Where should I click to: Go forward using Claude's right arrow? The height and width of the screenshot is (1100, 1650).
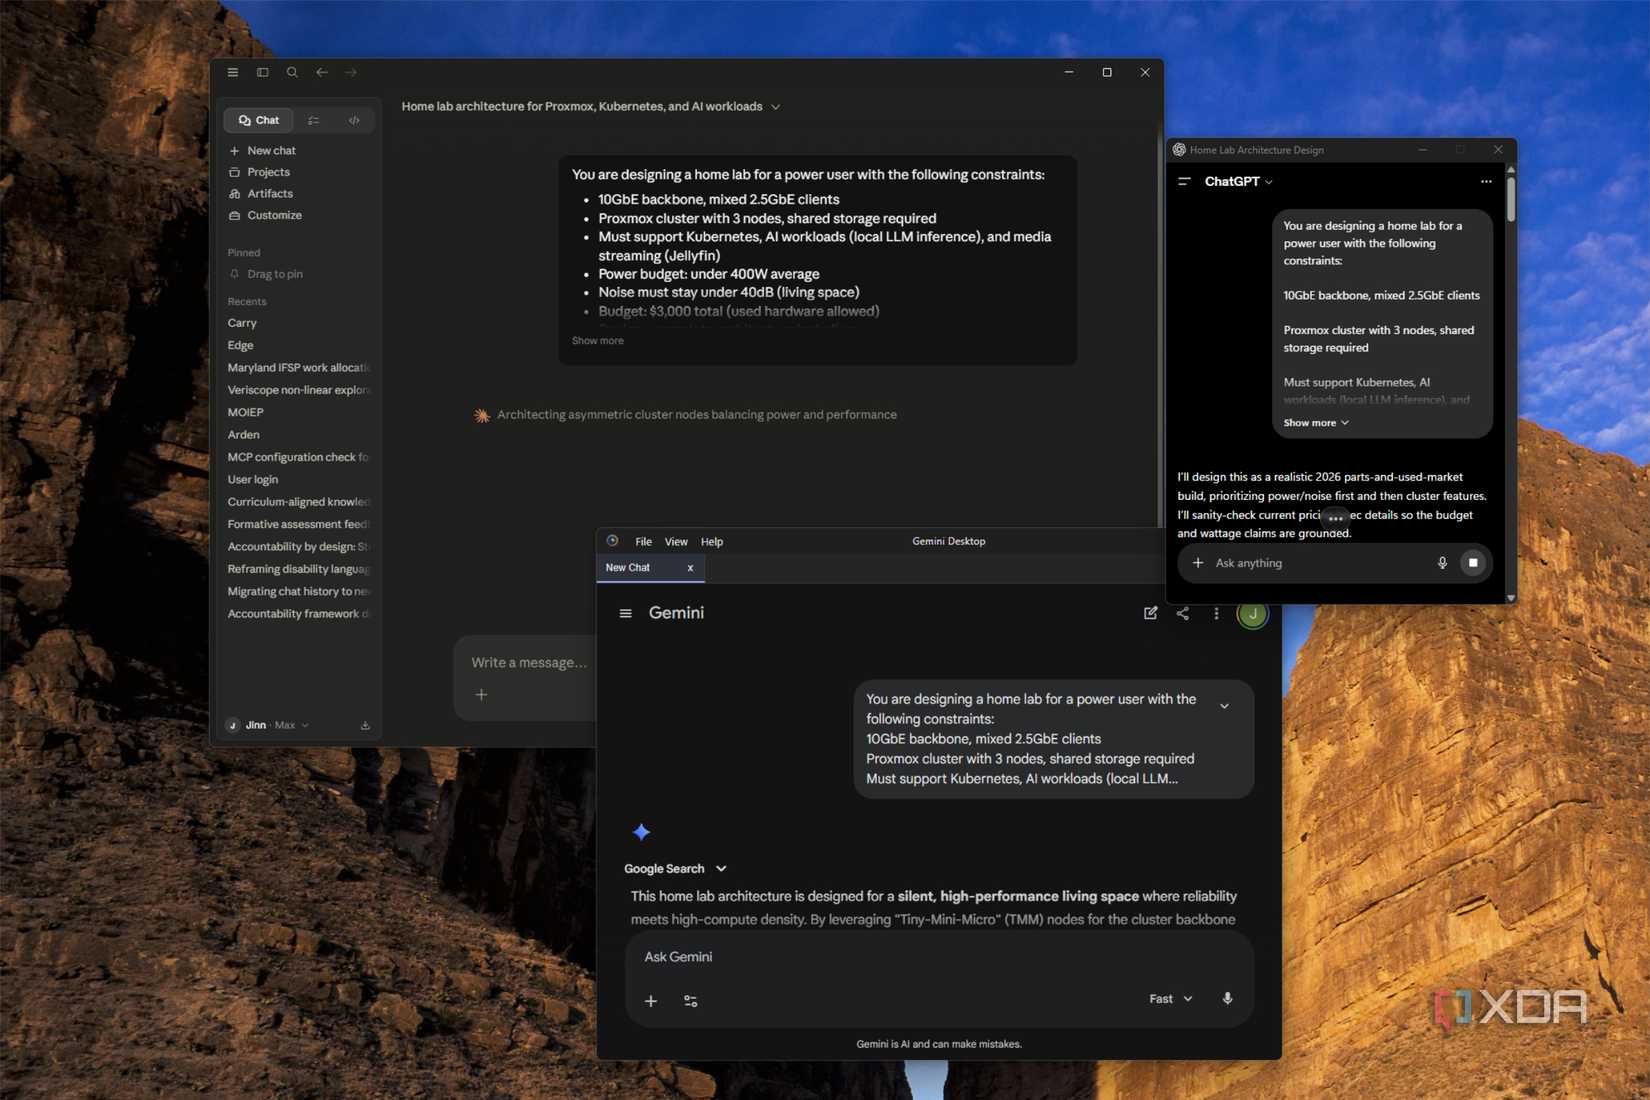point(351,72)
